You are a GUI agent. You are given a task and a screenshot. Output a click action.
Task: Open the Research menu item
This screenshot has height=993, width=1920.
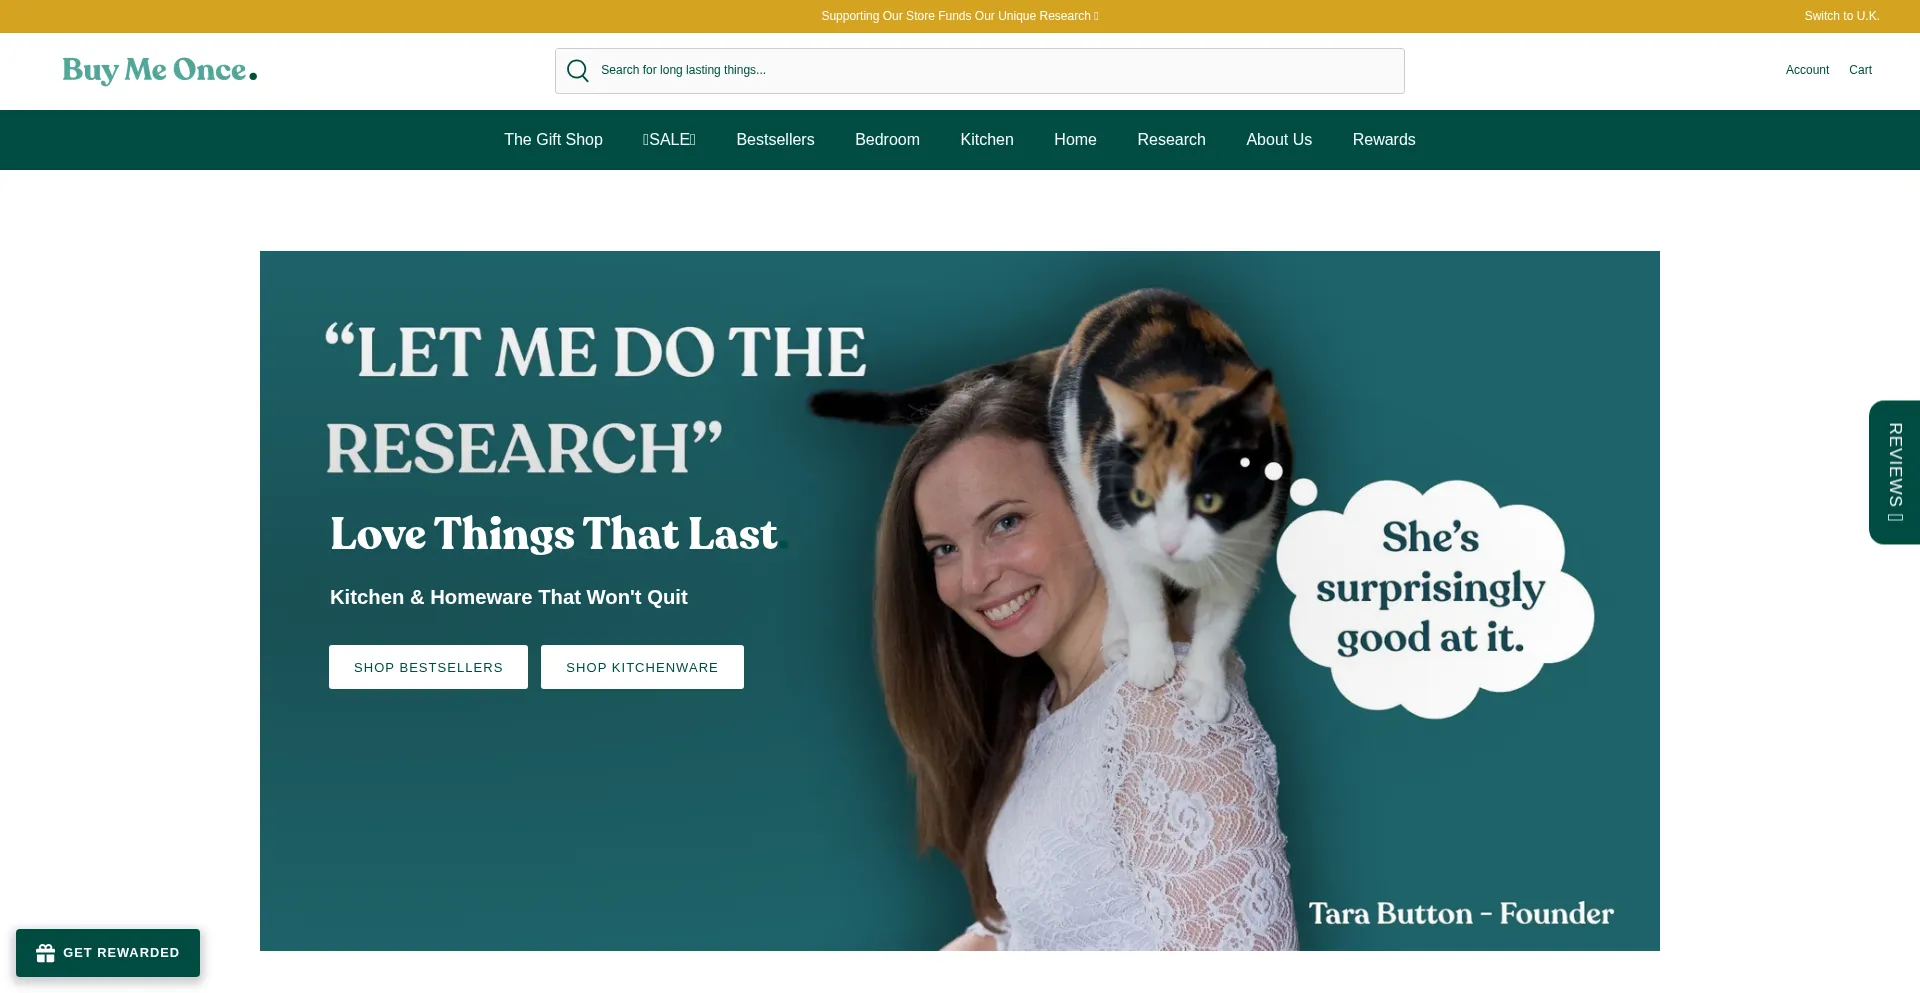click(1171, 140)
